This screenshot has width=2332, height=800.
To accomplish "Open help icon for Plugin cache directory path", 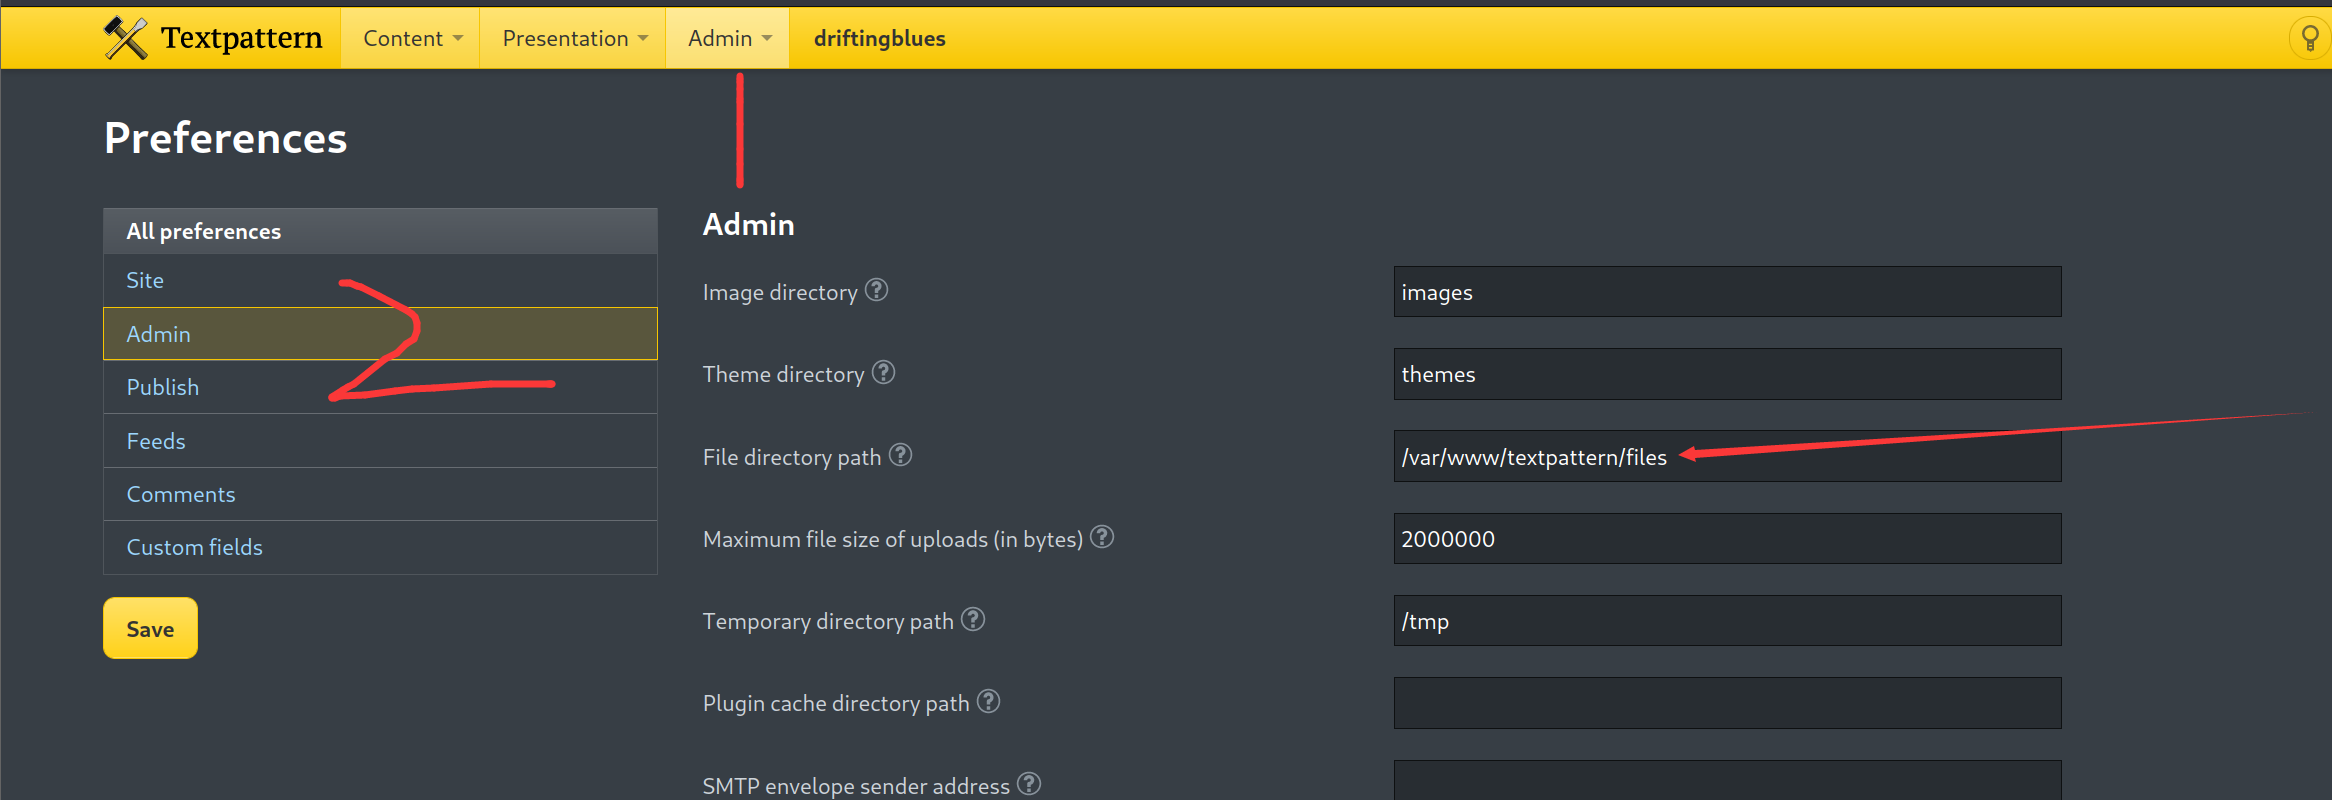I will coord(989,702).
